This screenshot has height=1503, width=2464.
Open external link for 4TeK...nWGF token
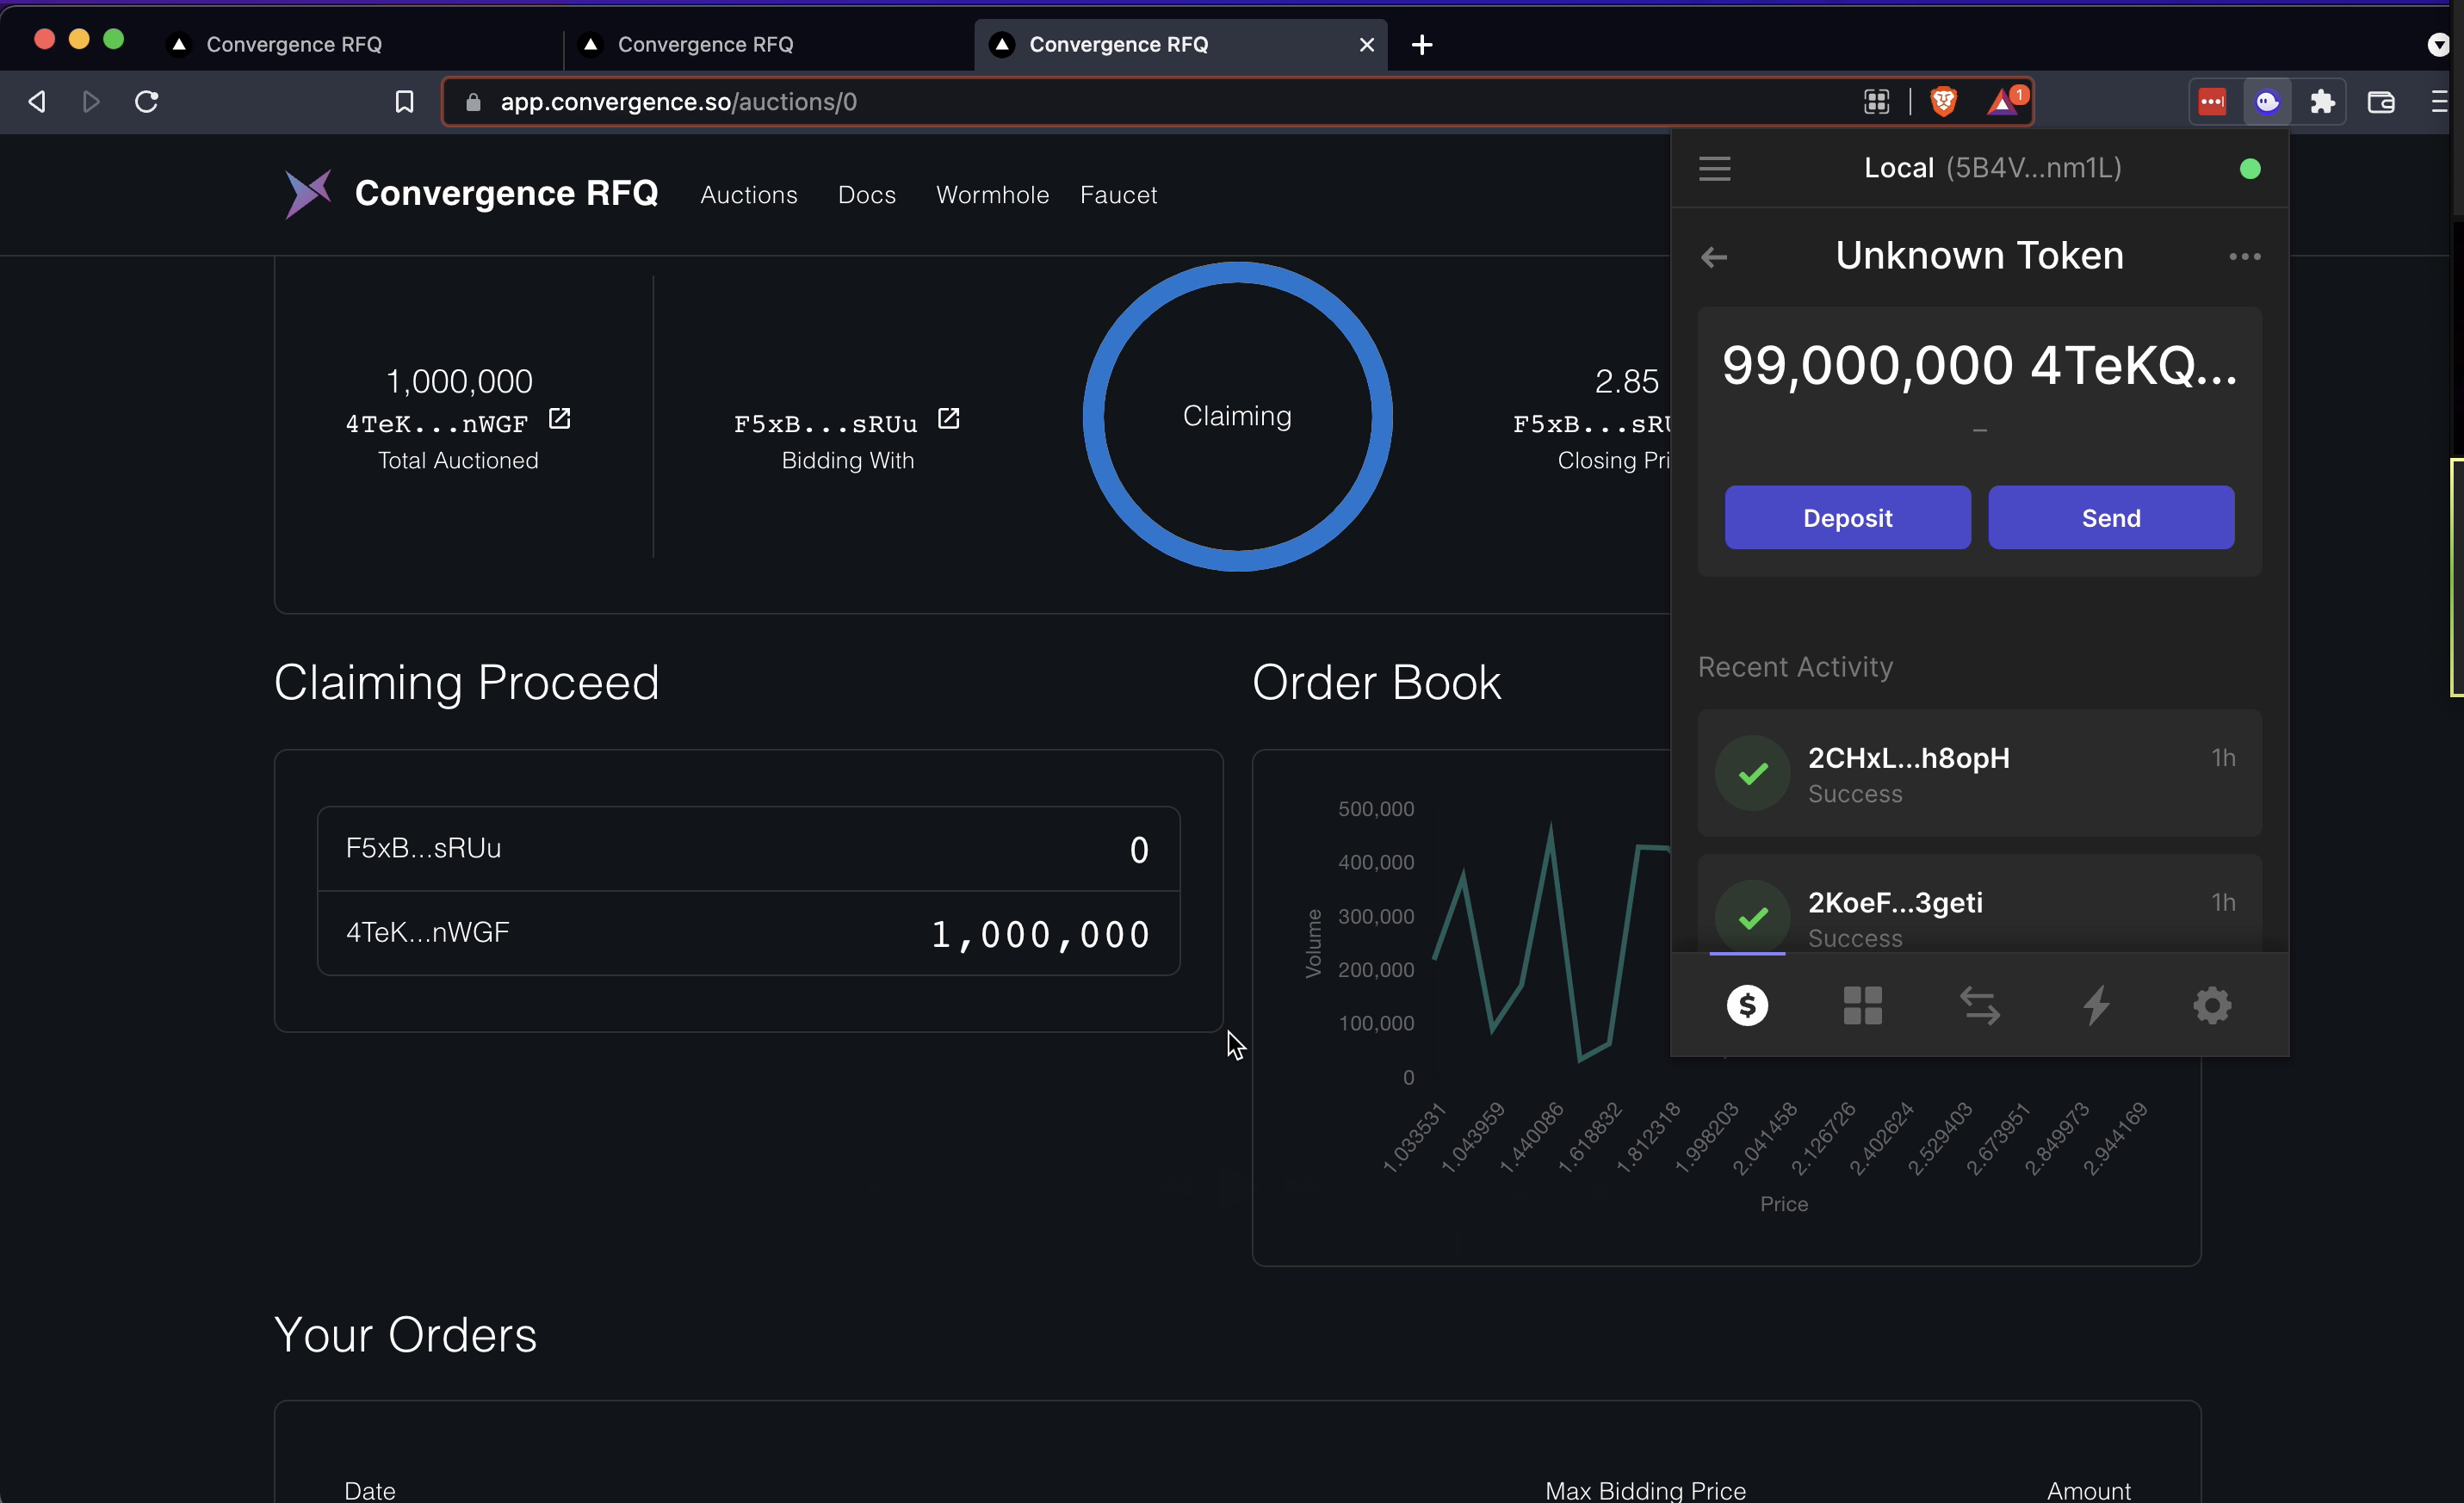pos(559,419)
